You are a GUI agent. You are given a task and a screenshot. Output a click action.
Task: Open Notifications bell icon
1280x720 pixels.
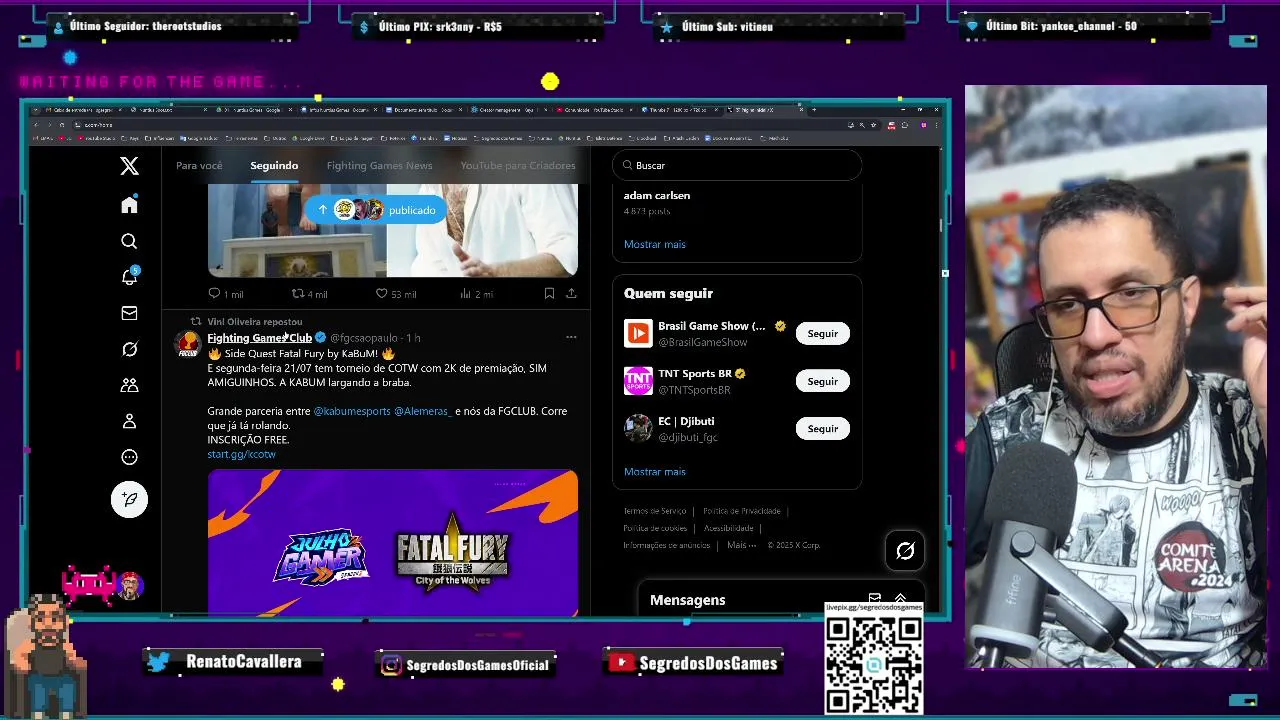pos(129,277)
